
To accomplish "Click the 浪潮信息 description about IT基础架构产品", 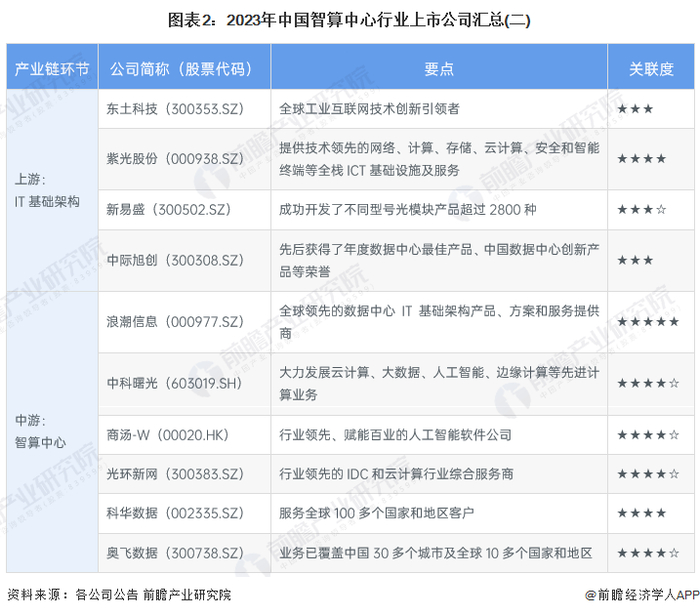I will (439, 322).
